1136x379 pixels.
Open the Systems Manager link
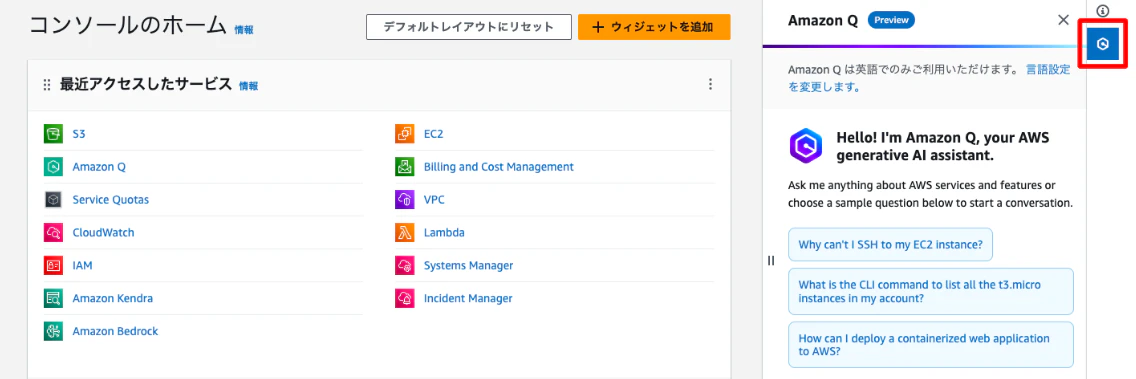469,266
